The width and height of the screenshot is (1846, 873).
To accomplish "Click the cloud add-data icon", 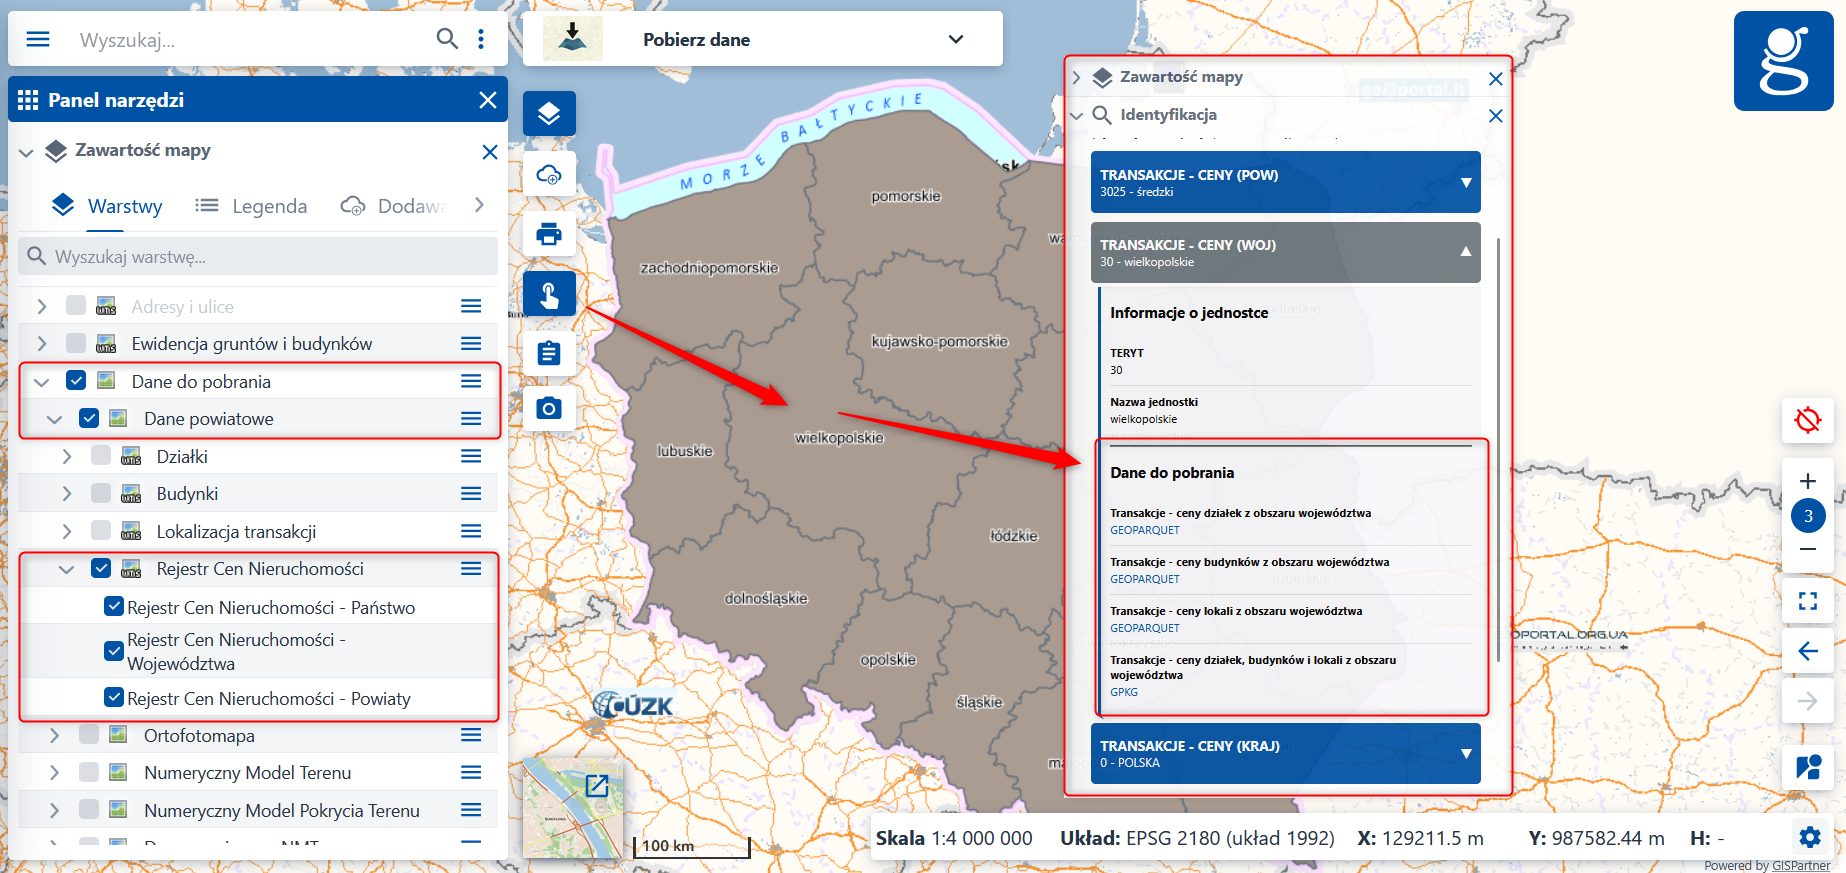I will (x=549, y=175).
